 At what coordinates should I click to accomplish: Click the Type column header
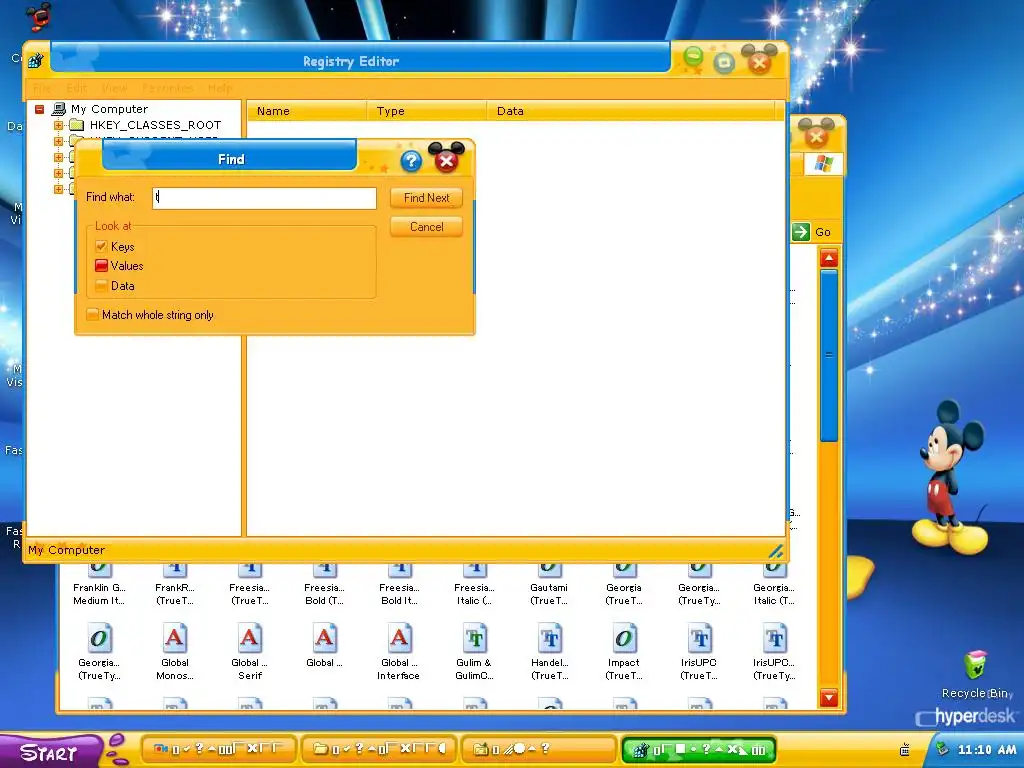point(426,111)
